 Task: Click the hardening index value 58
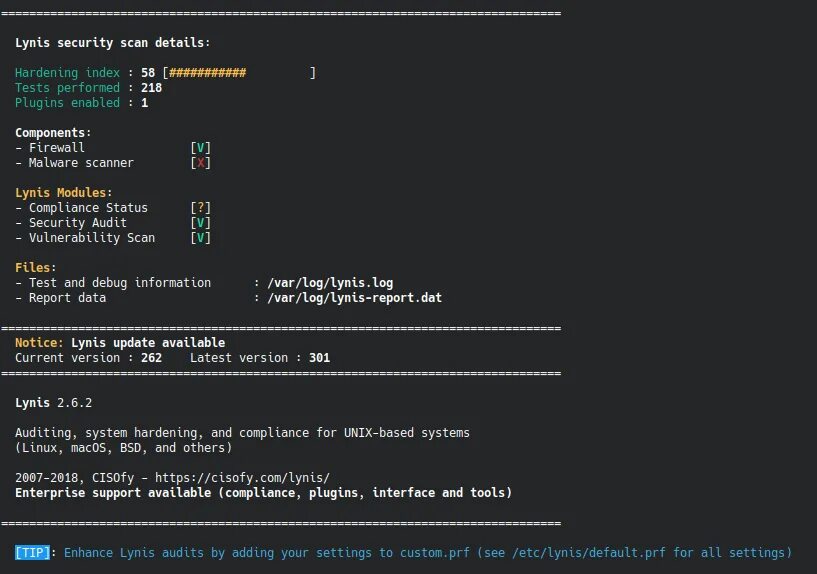(148, 73)
